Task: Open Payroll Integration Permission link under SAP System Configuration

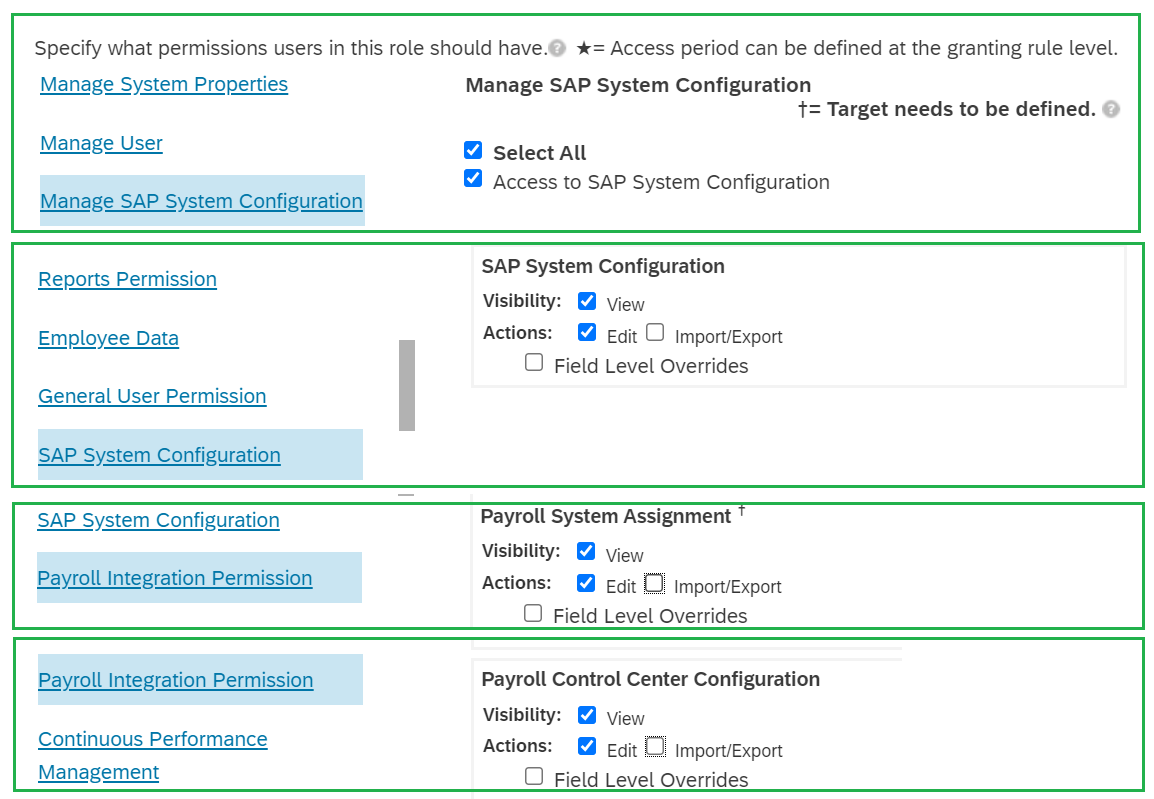Action: tap(175, 578)
